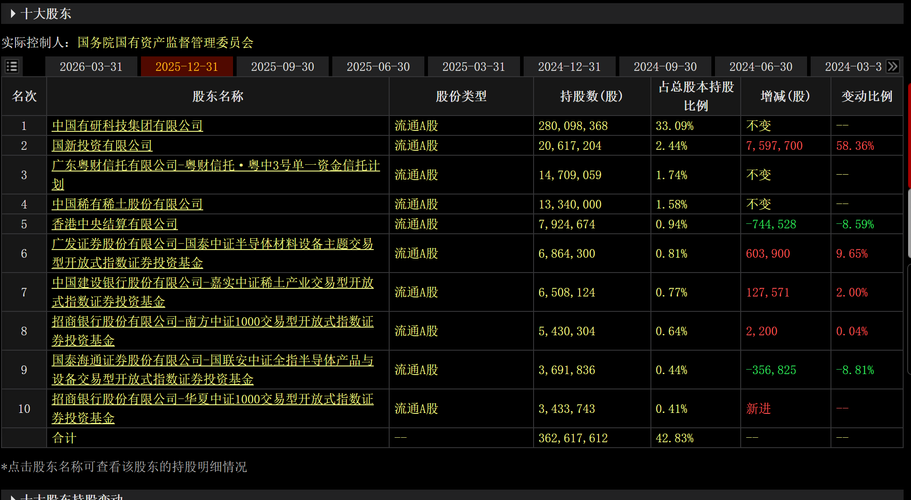Click controller name 国务院国有资产监督管理委员会
The width and height of the screenshot is (911, 500).
point(166,42)
